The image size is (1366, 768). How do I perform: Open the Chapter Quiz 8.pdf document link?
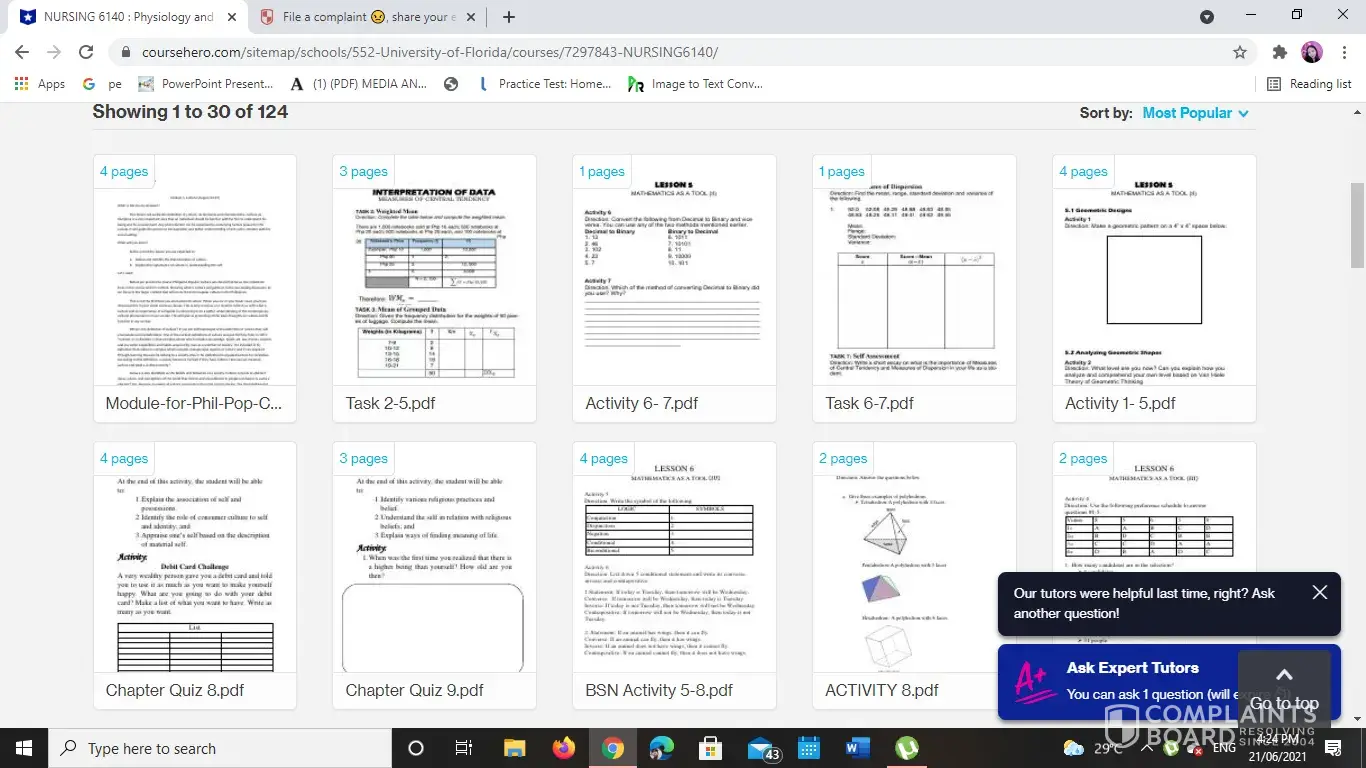(175, 690)
